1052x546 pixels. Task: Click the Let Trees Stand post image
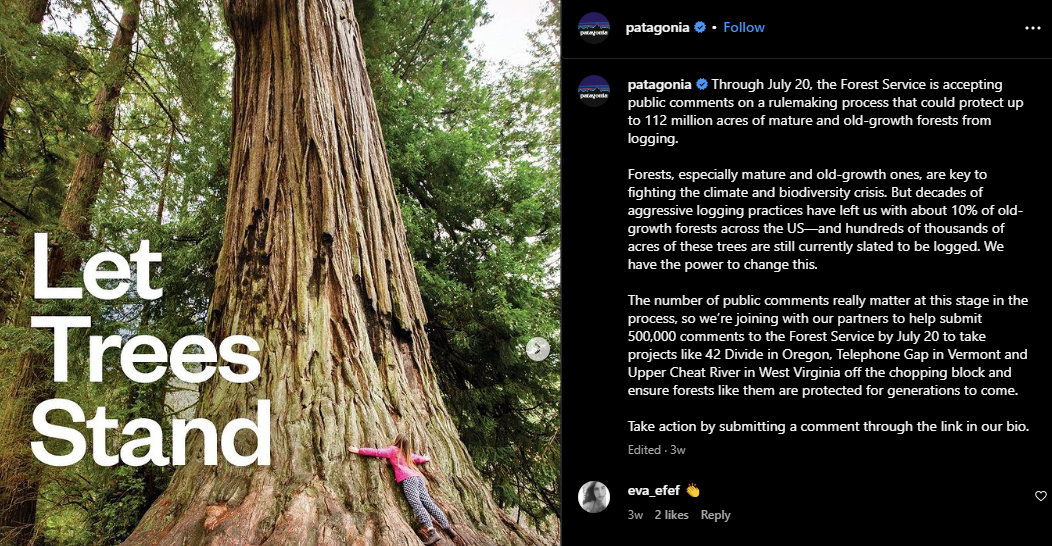(x=280, y=273)
